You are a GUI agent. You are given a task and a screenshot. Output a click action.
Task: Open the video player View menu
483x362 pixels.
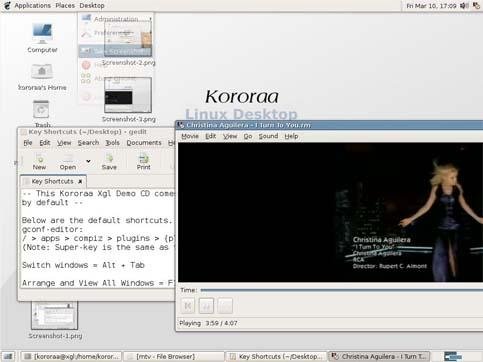pos(230,136)
